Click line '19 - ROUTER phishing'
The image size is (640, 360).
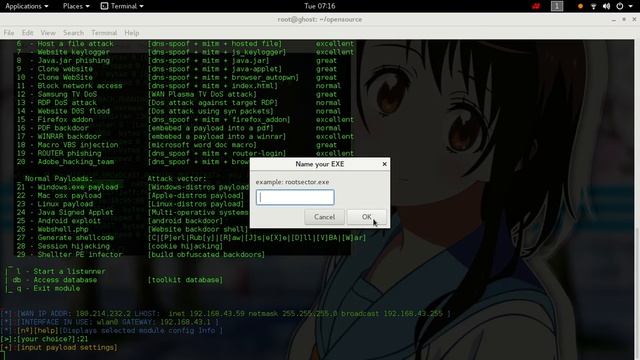(59, 153)
